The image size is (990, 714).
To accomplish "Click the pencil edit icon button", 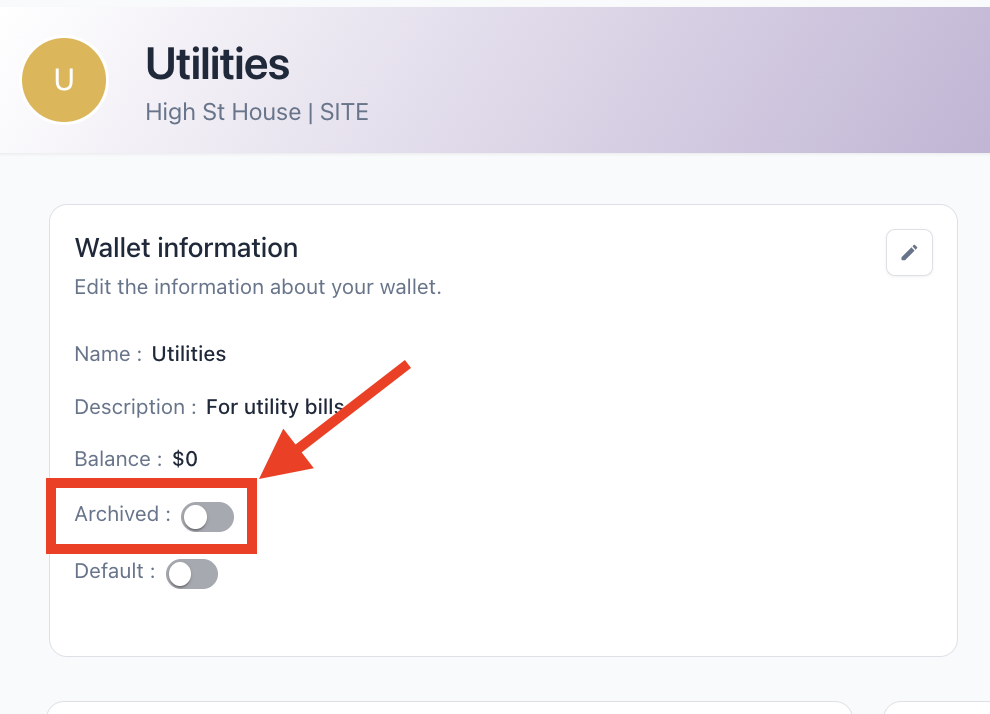I will coord(909,253).
